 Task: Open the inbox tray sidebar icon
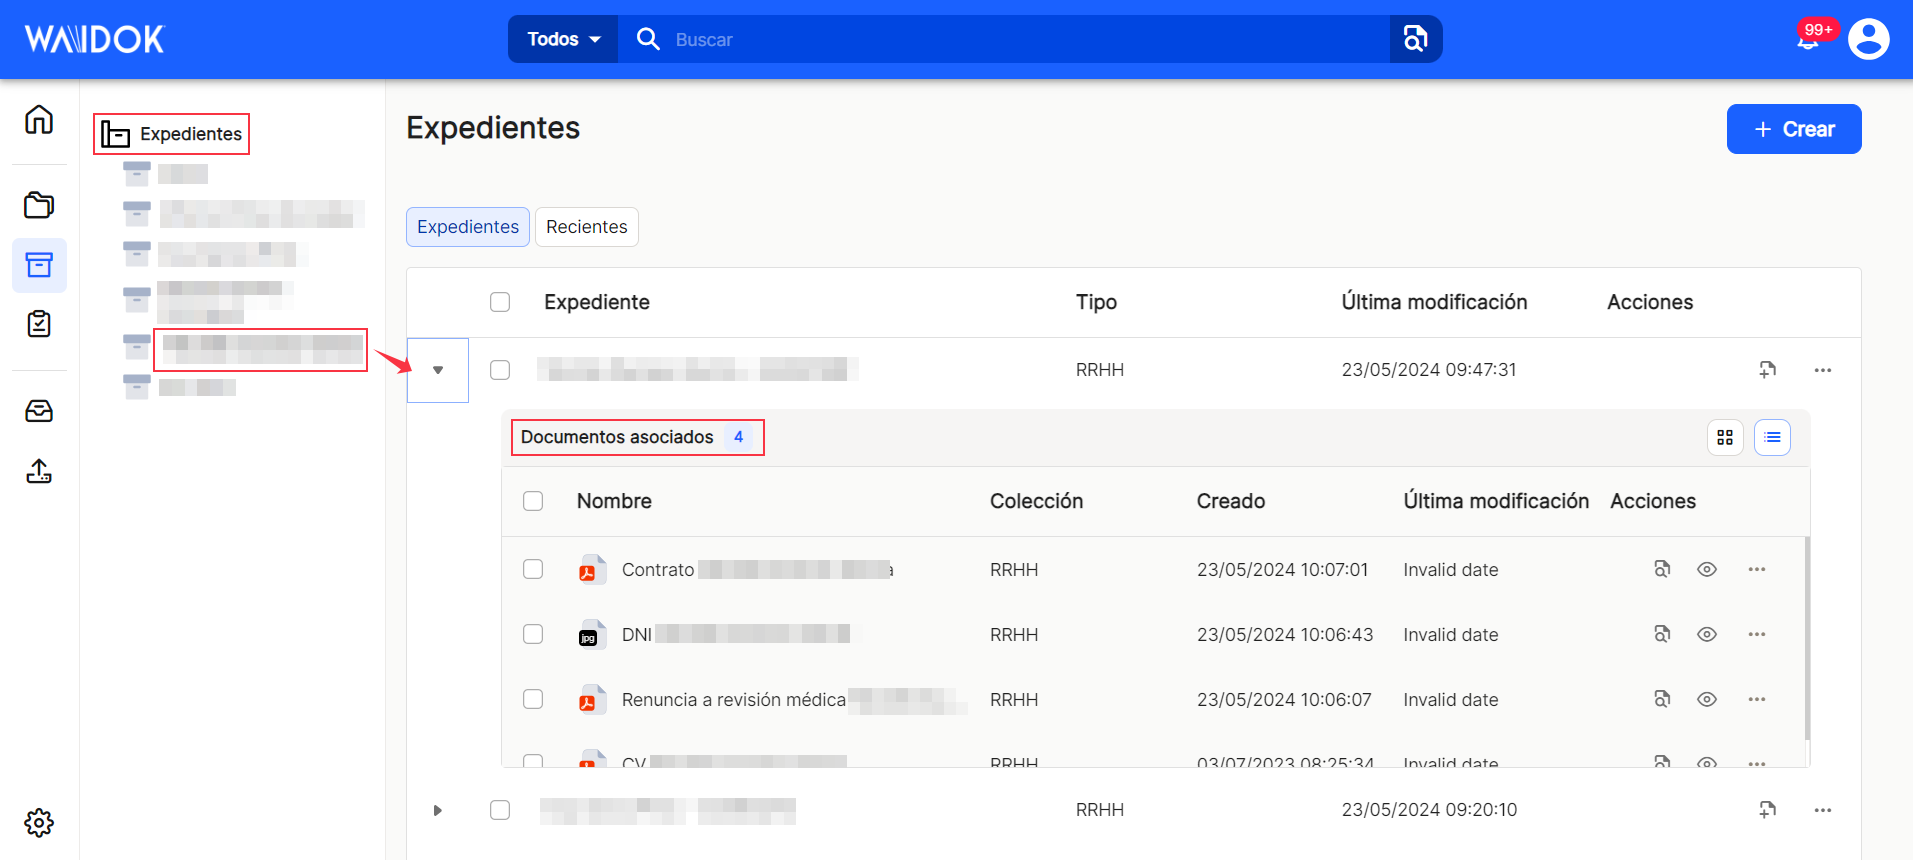click(x=39, y=411)
